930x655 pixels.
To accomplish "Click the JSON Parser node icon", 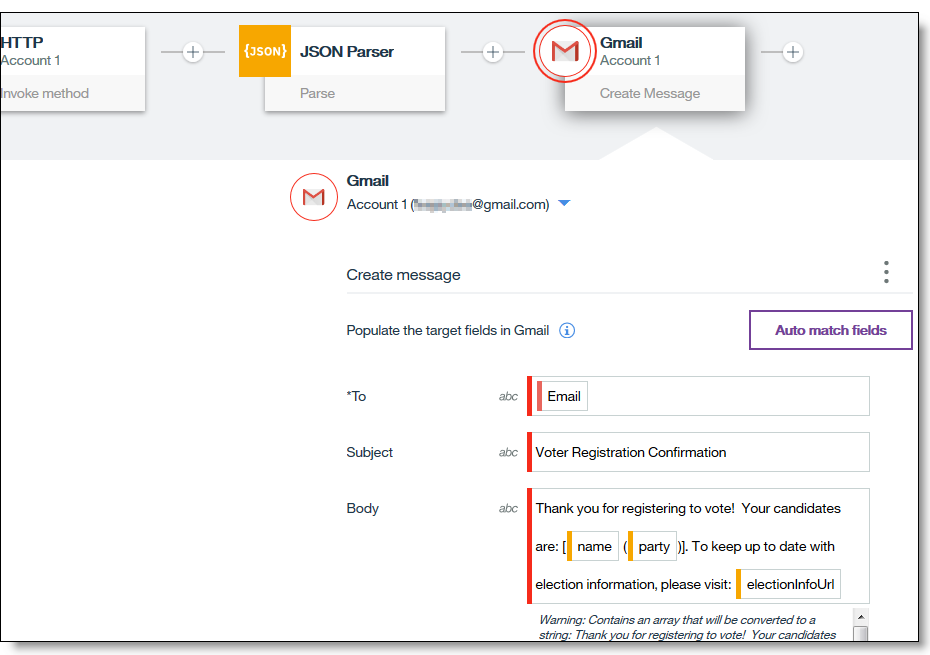I will tap(264, 51).
